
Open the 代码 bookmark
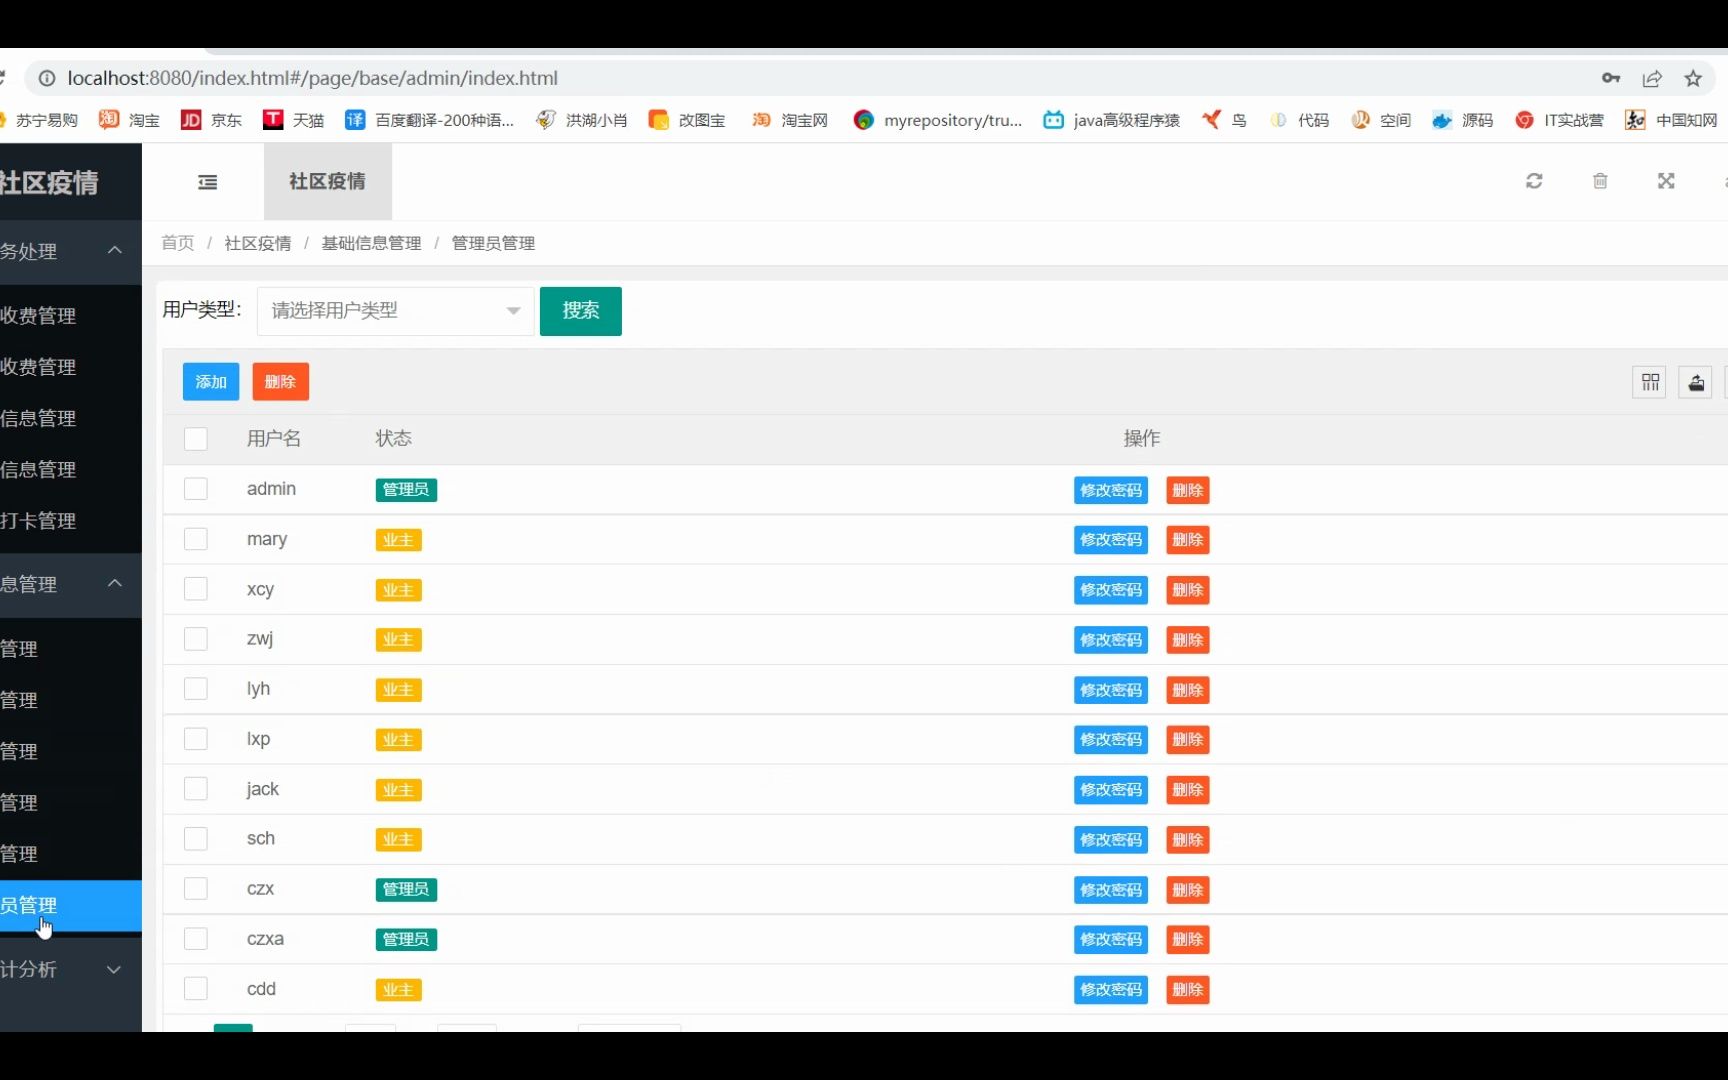point(1299,120)
